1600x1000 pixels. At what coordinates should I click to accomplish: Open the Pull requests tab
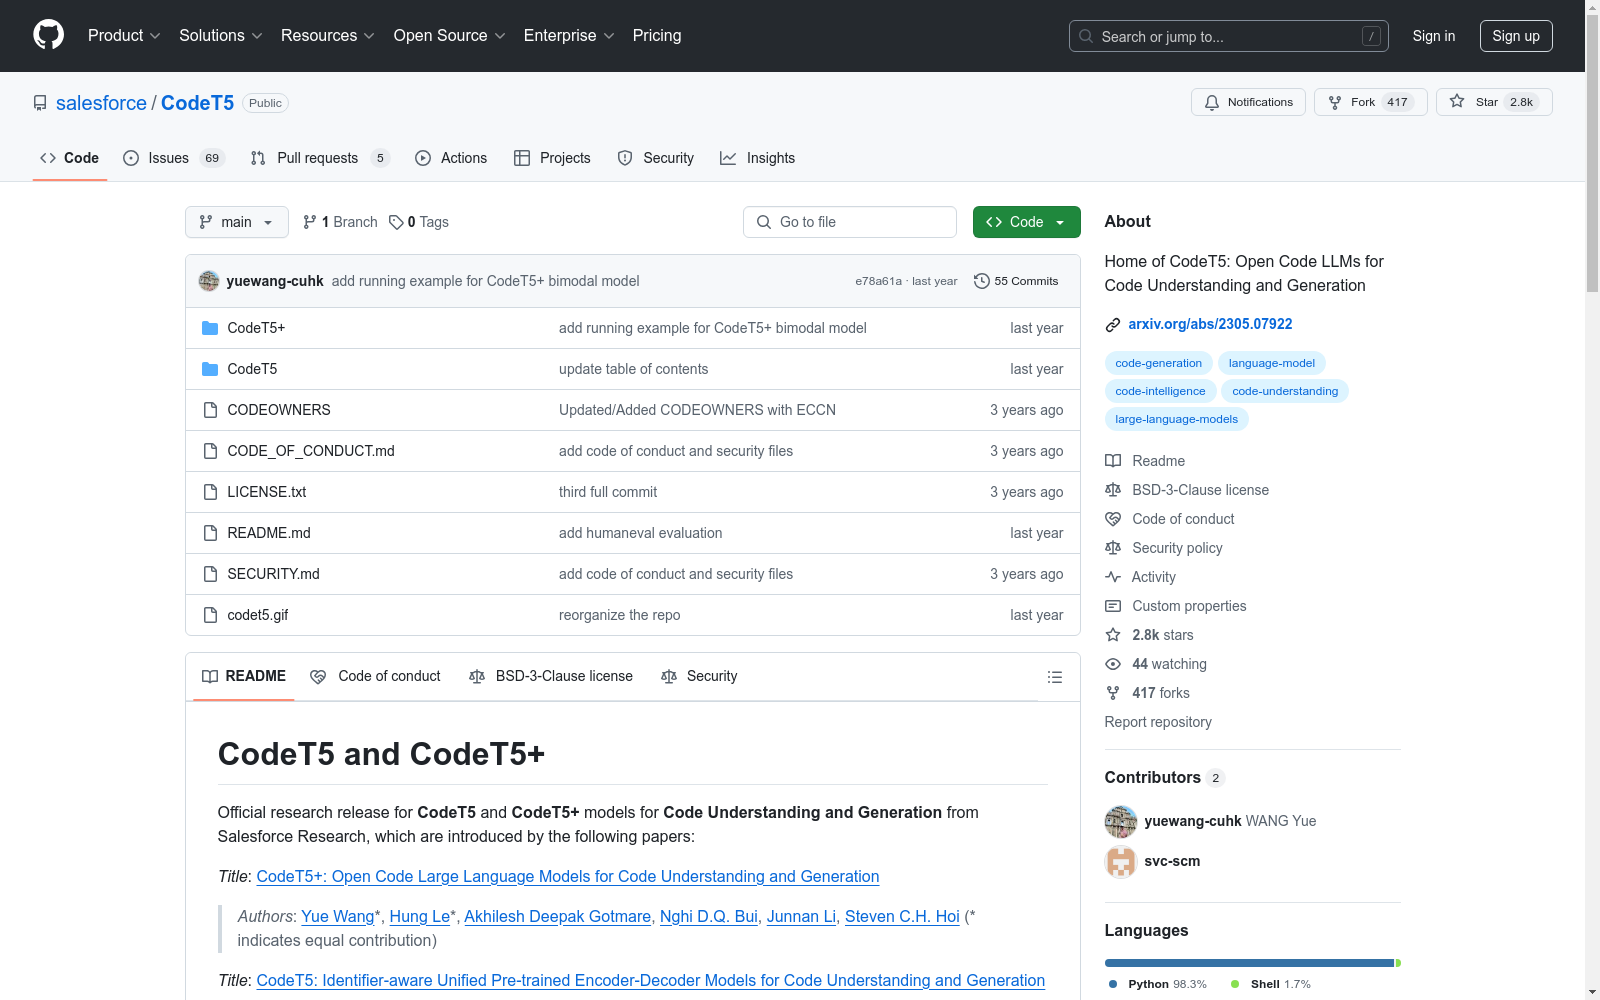(320, 158)
